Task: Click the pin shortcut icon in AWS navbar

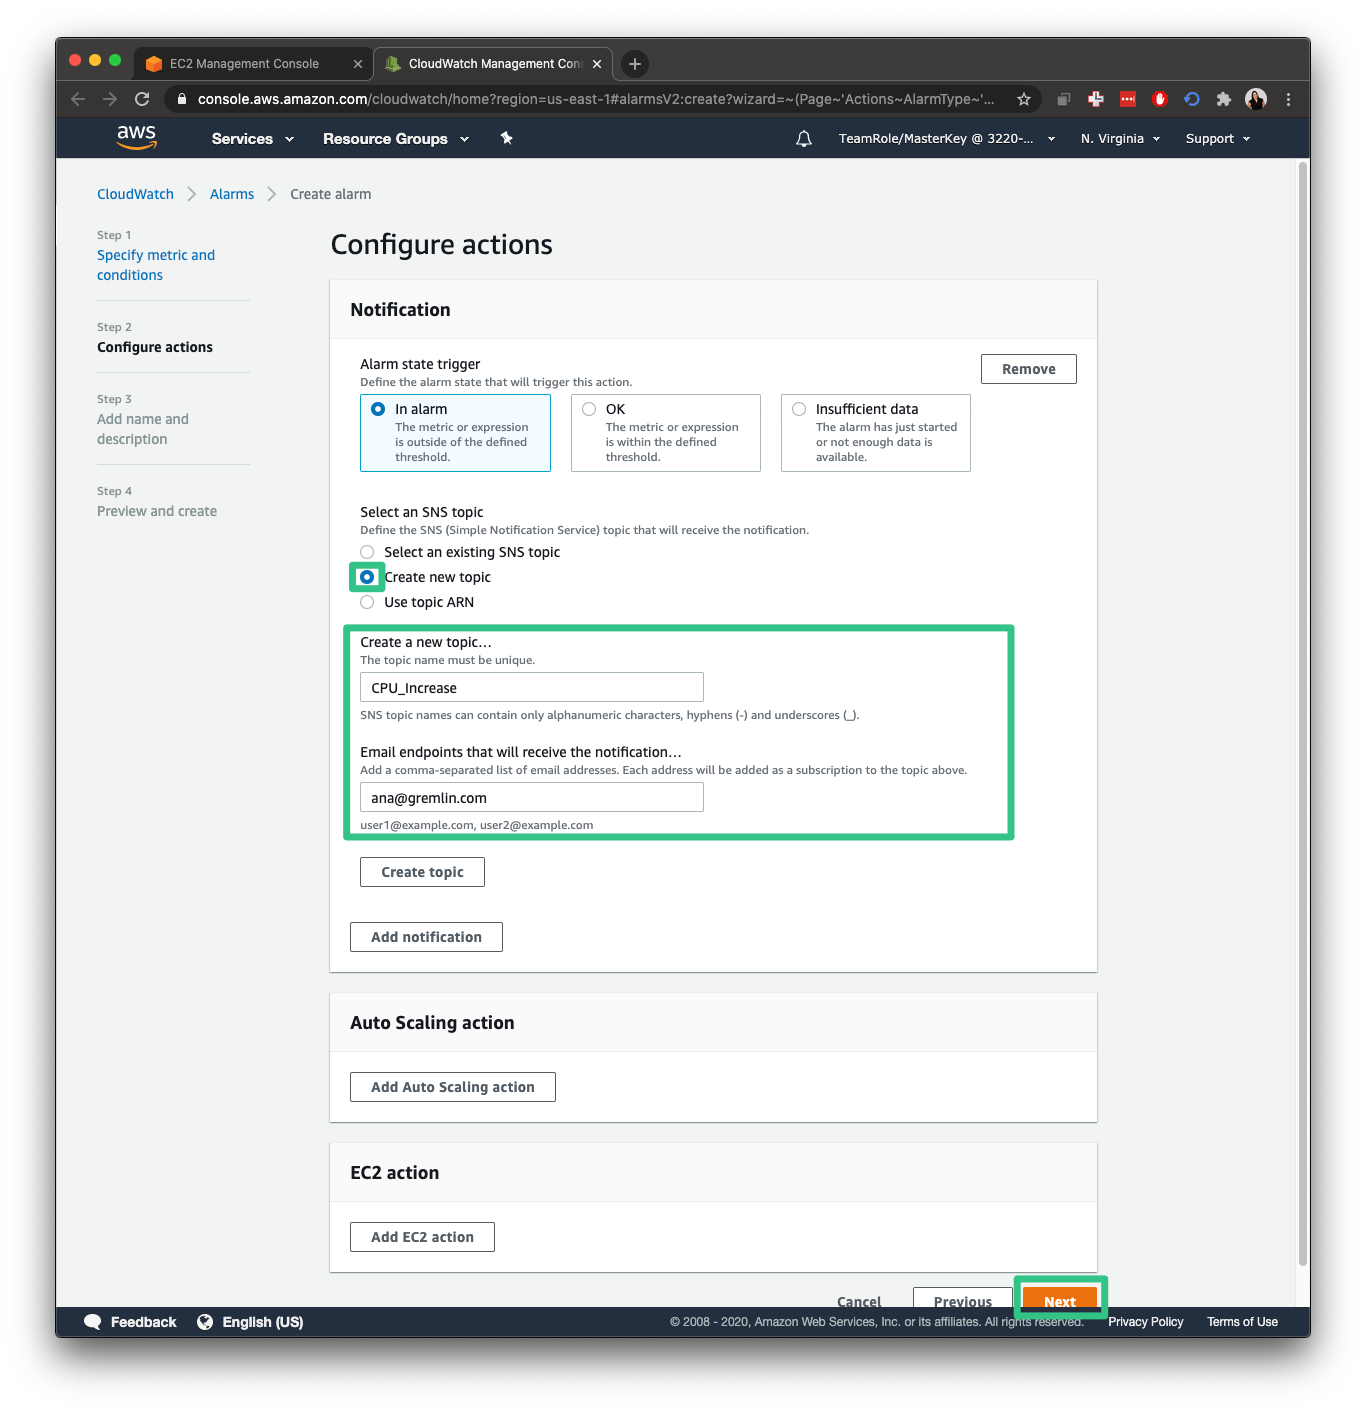Action: pos(507,138)
